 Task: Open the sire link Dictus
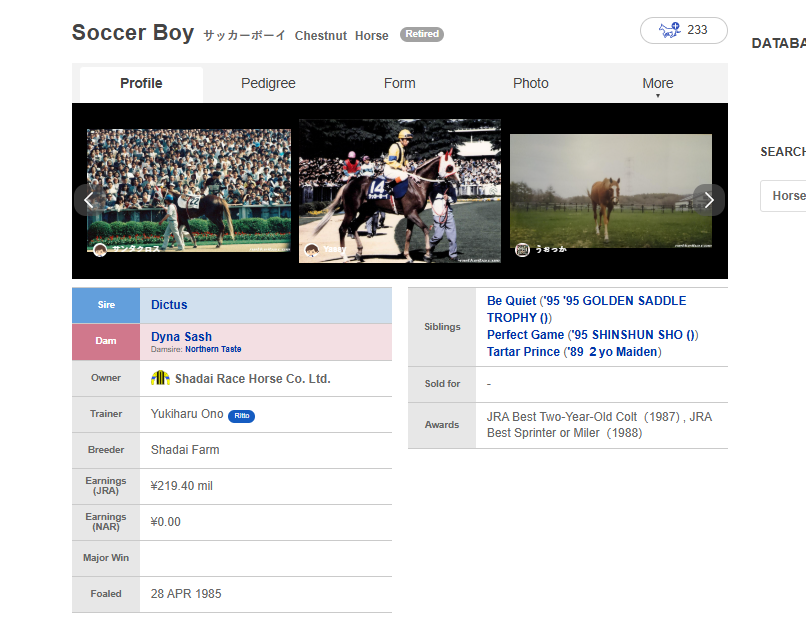169,305
